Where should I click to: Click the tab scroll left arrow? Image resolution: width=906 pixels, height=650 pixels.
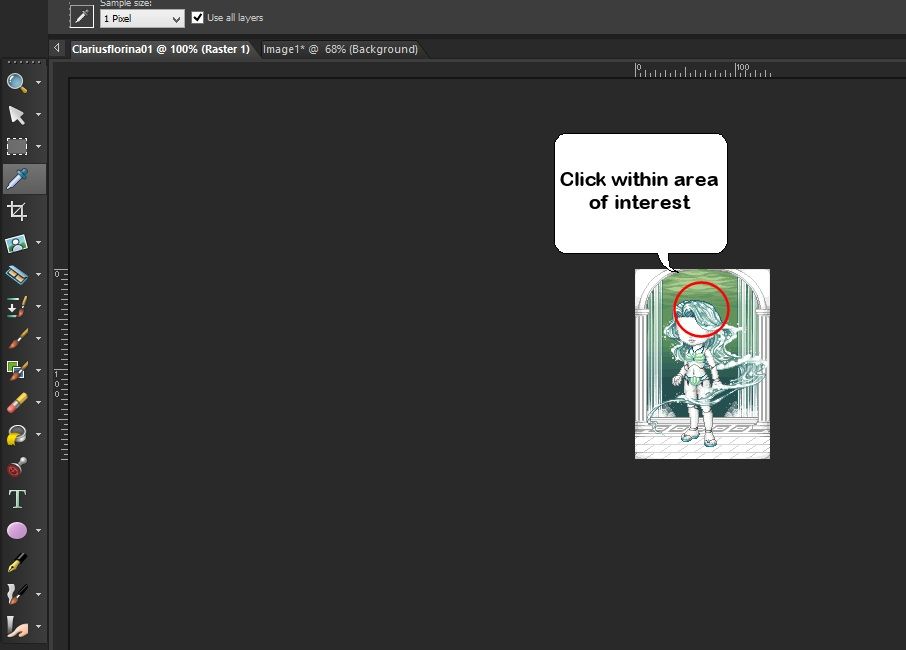pyautogui.click(x=57, y=48)
